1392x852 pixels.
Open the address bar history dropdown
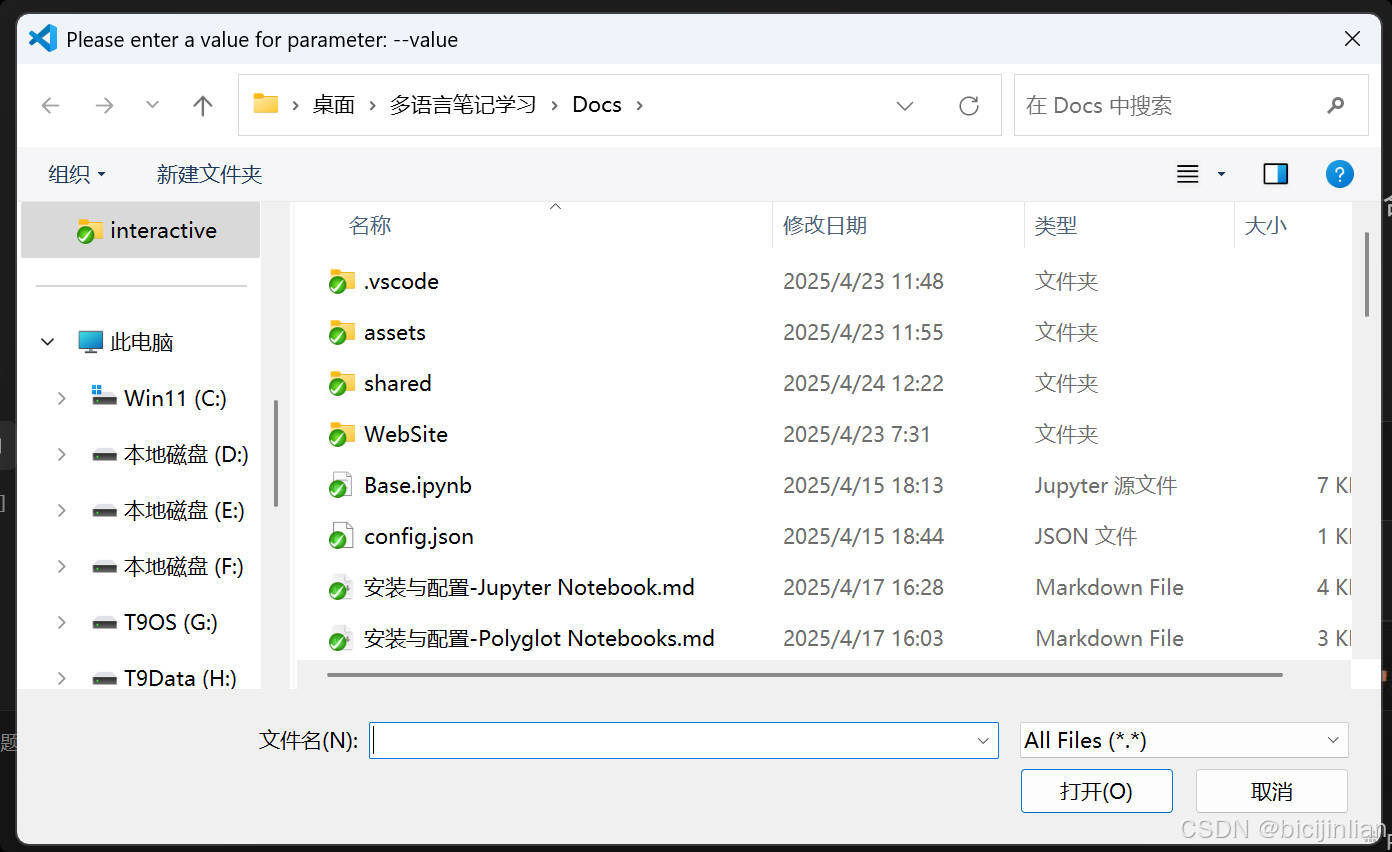coord(905,105)
